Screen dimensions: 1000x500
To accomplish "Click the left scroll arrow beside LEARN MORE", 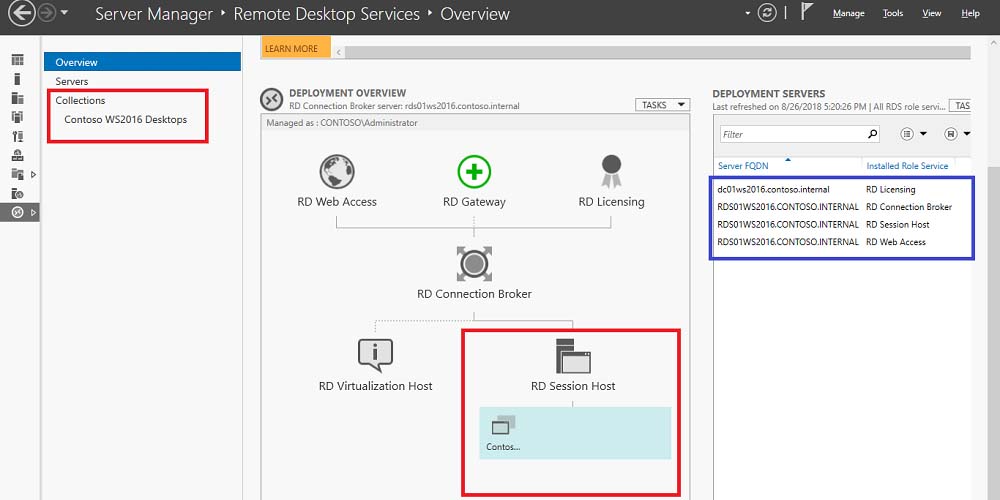I will pyautogui.click(x=338, y=52).
